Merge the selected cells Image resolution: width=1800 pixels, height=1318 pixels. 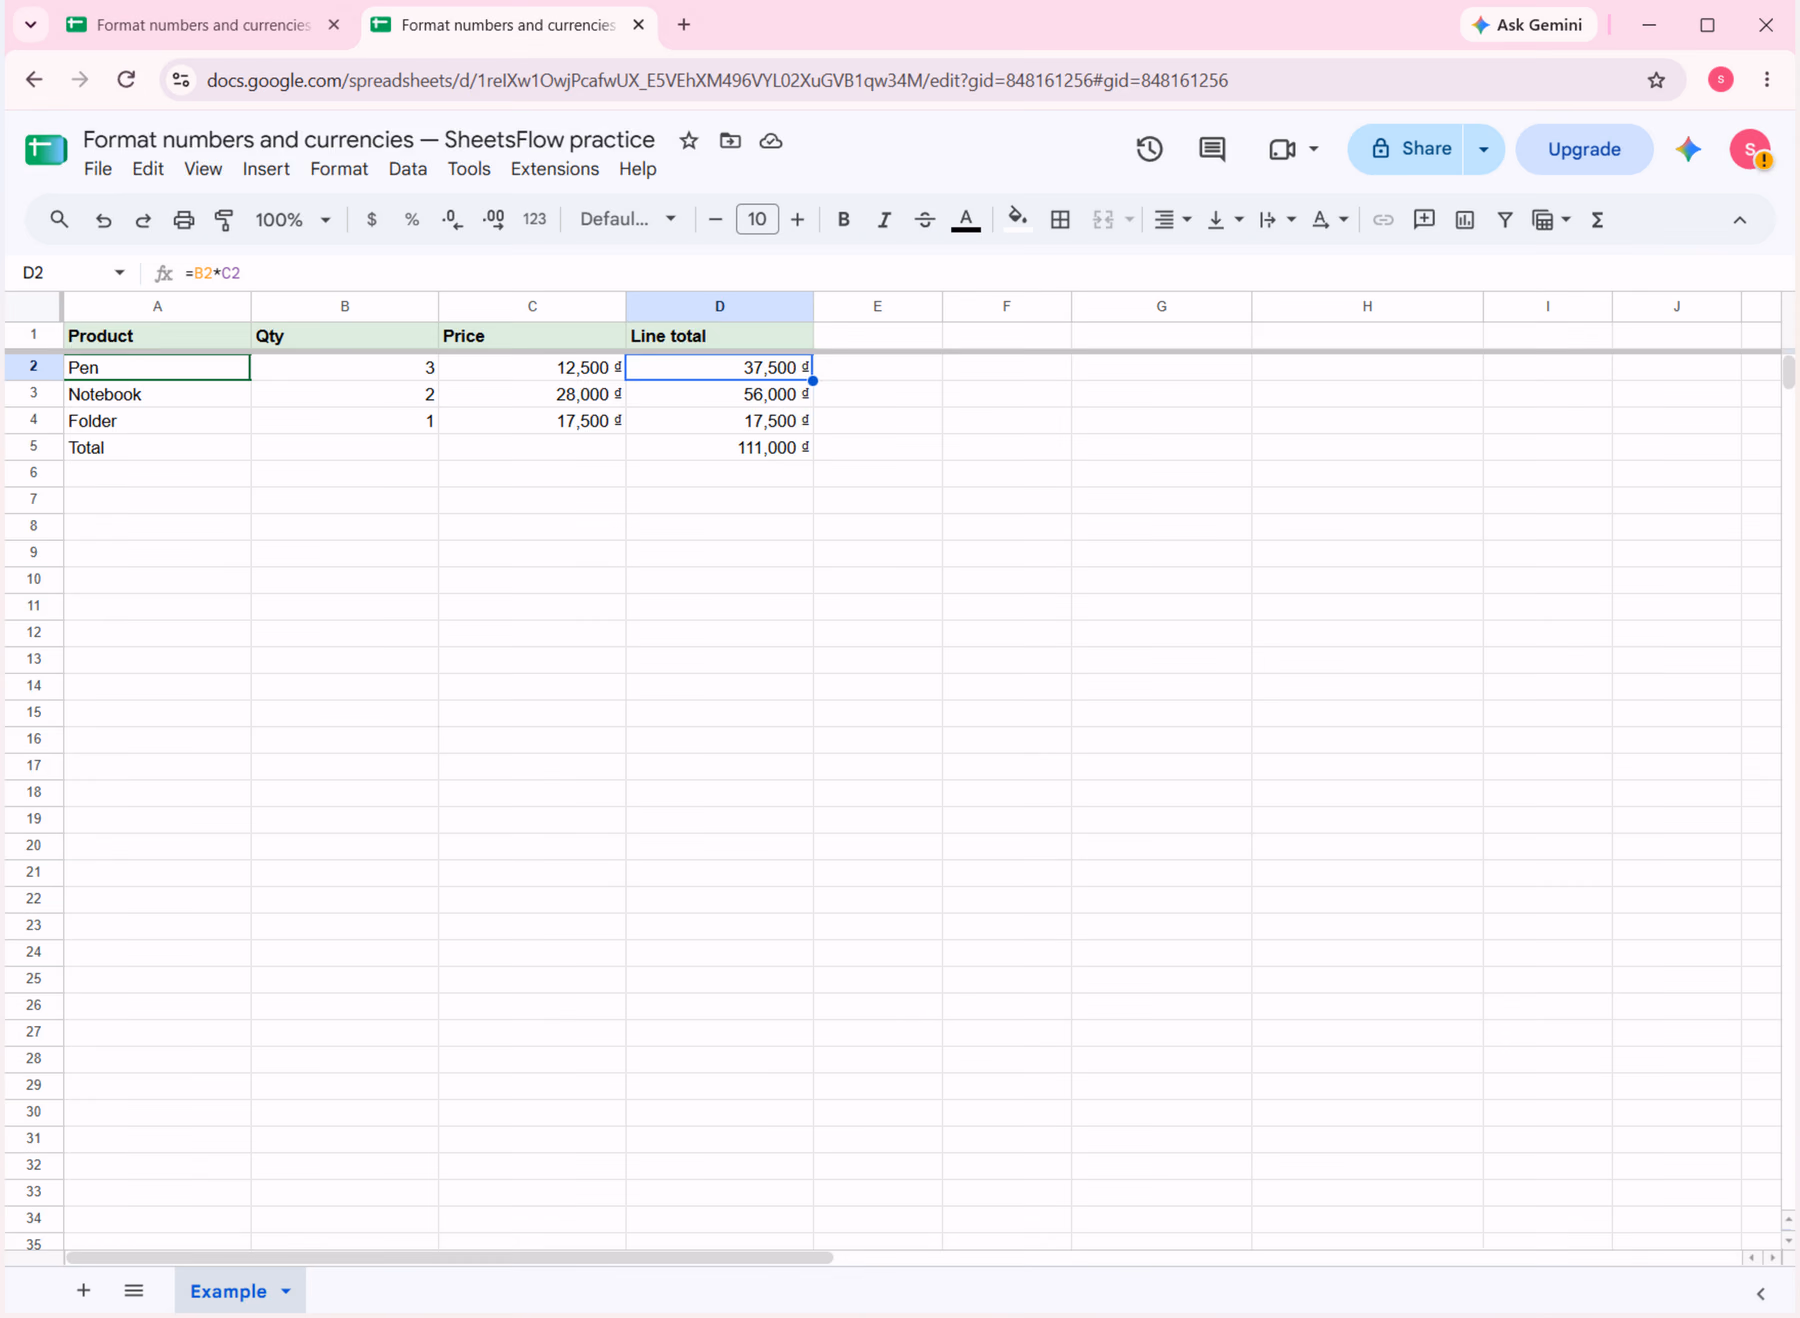coord(1103,220)
